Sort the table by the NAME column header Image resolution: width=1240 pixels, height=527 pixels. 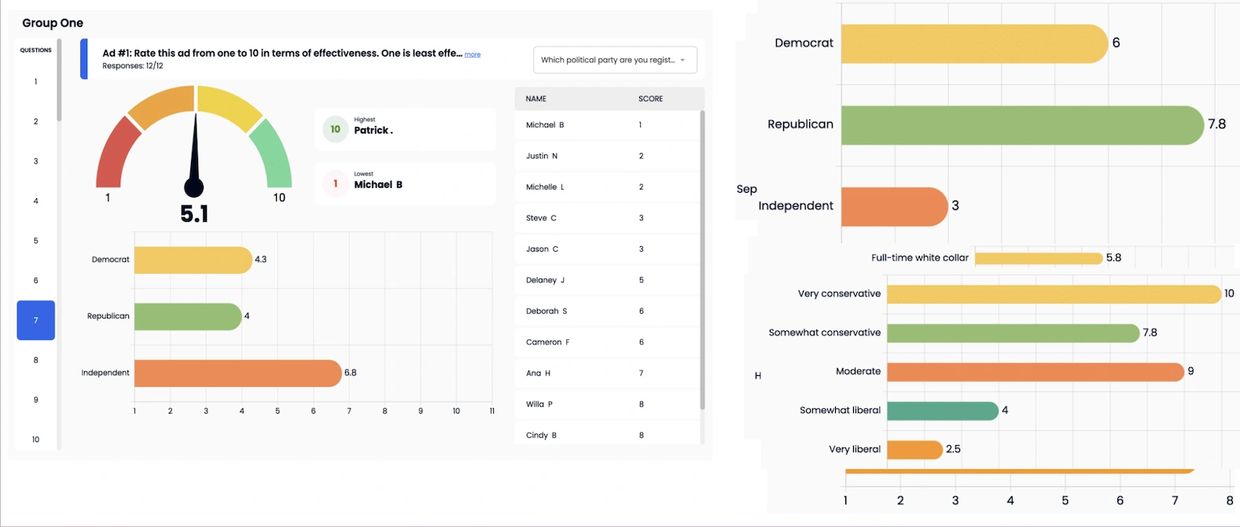pos(536,99)
